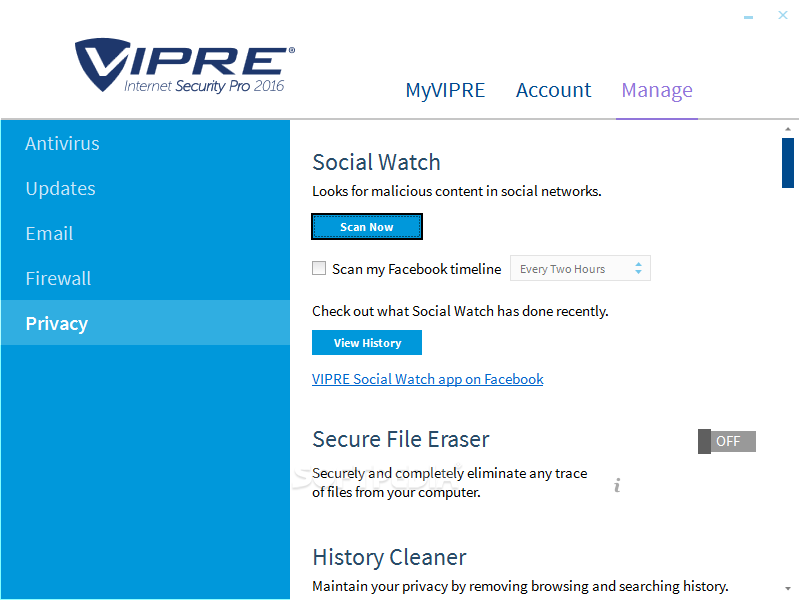Select the Manage tab
Image resolution: width=800 pixels, height=600 pixels.
pyautogui.click(x=657, y=90)
